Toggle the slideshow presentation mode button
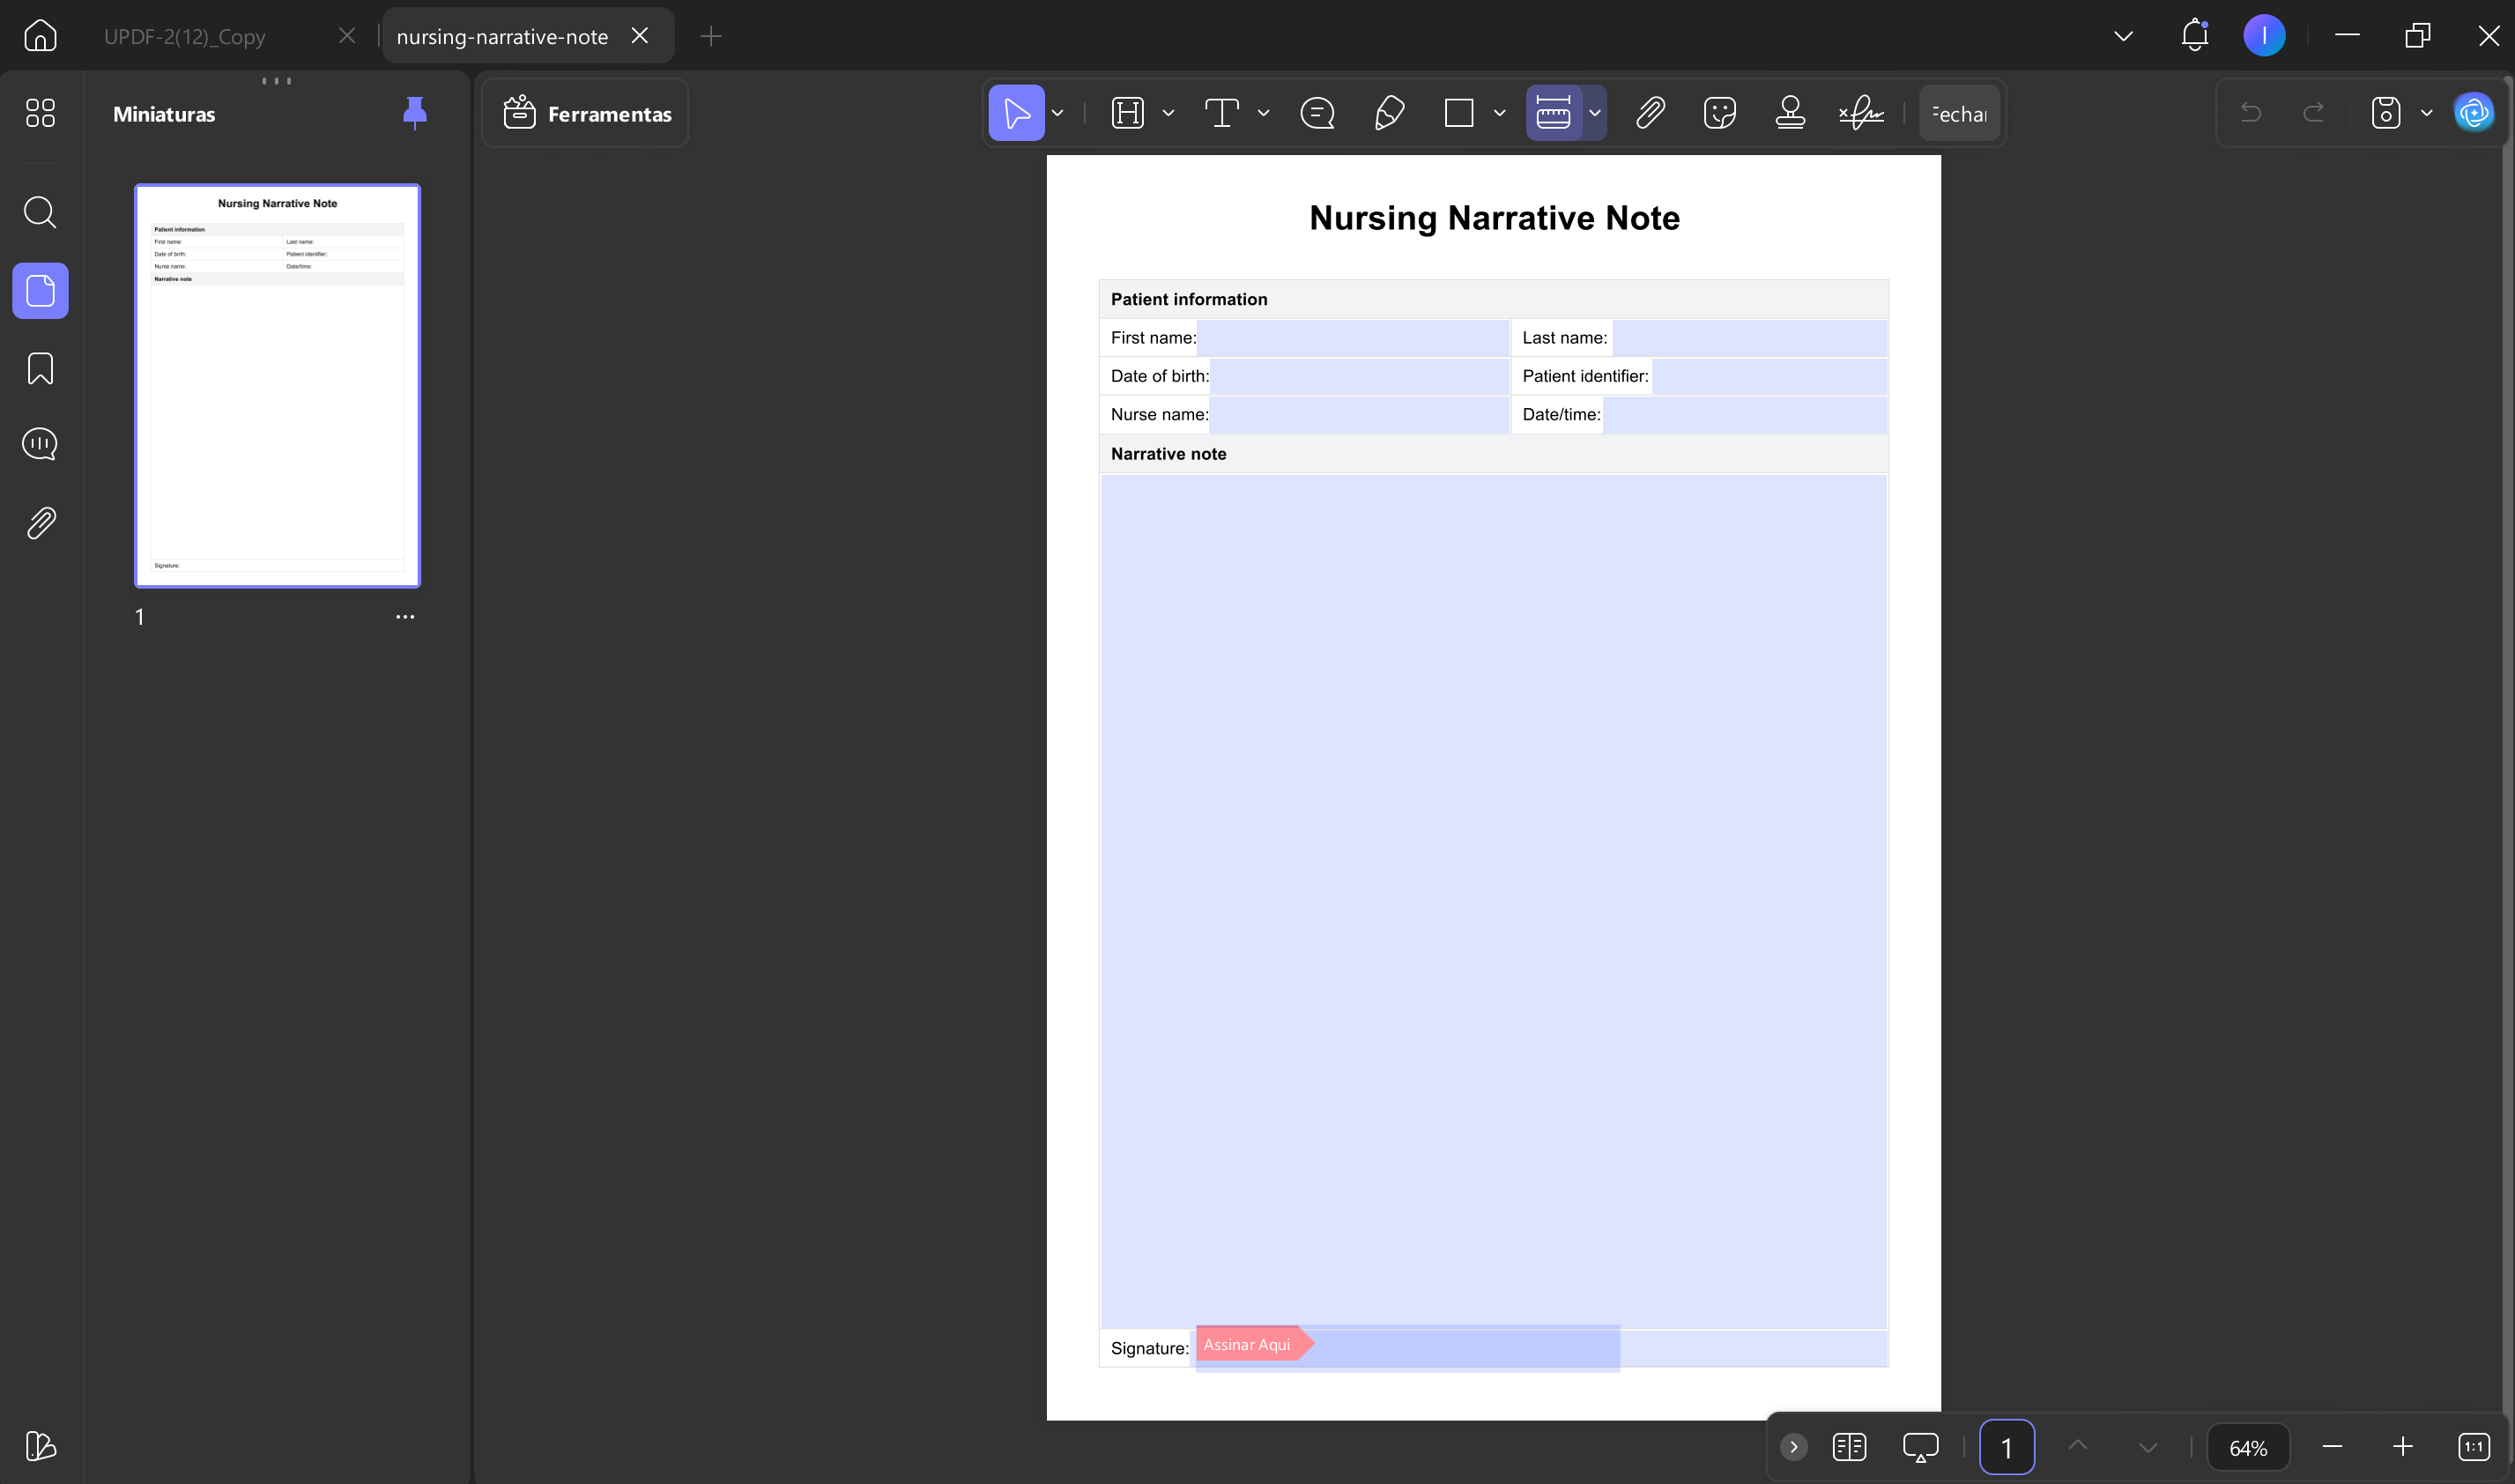This screenshot has width=2515, height=1484. point(1920,1447)
